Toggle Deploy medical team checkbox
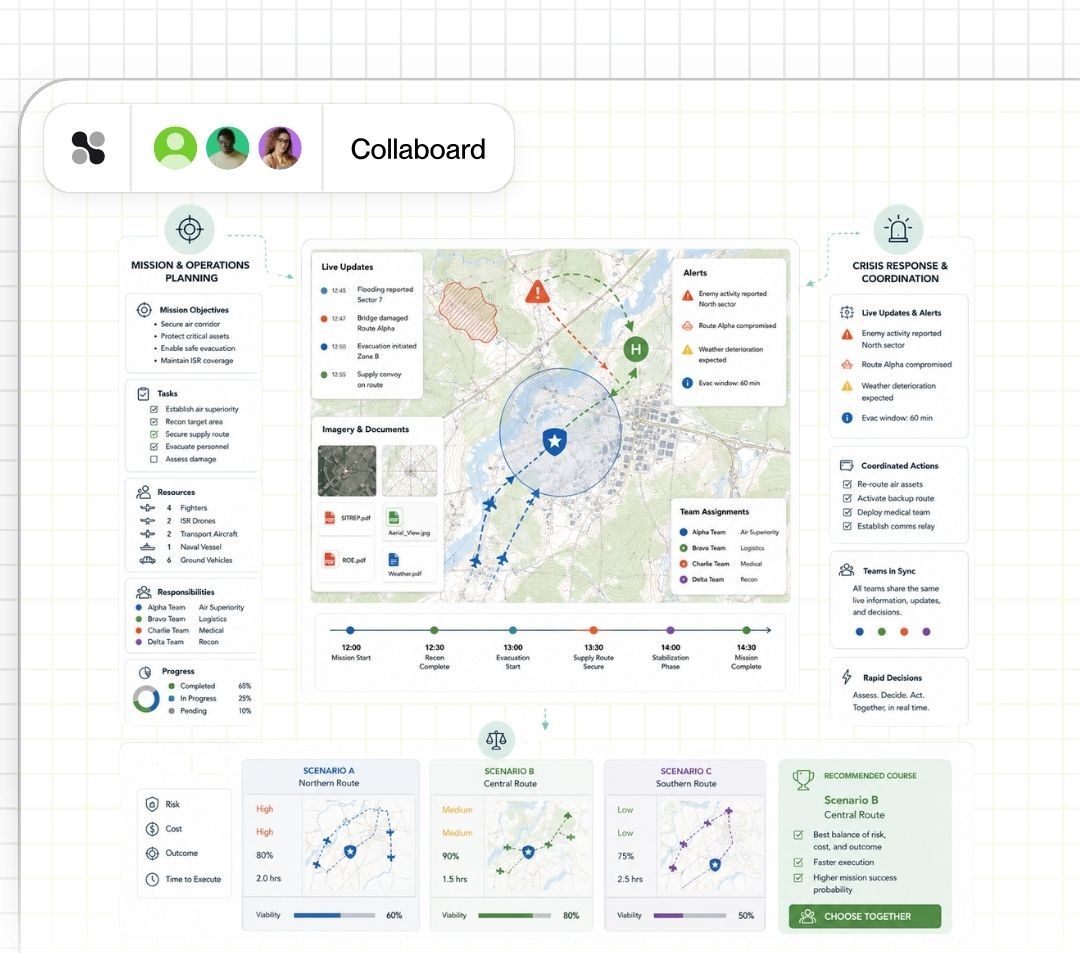The image size is (1080, 953). [x=847, y=512]
